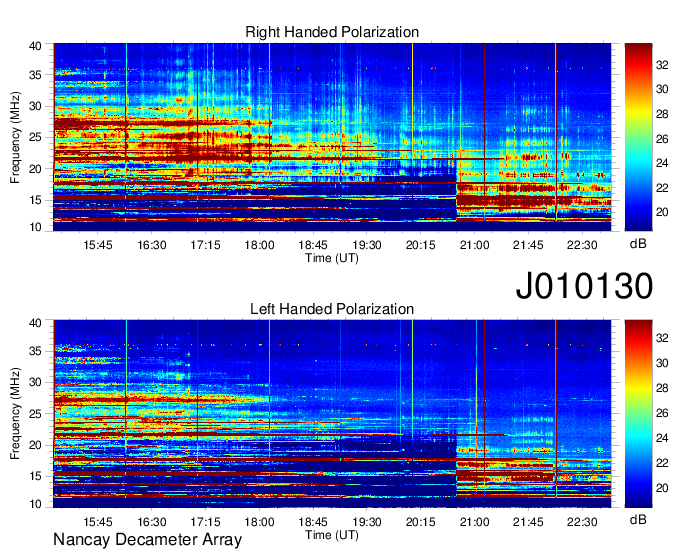Viewport: 680px width, 552px height.
Task: Click the 30 MHz tick of Right Handed plot
Action: (x=35, y=106)
